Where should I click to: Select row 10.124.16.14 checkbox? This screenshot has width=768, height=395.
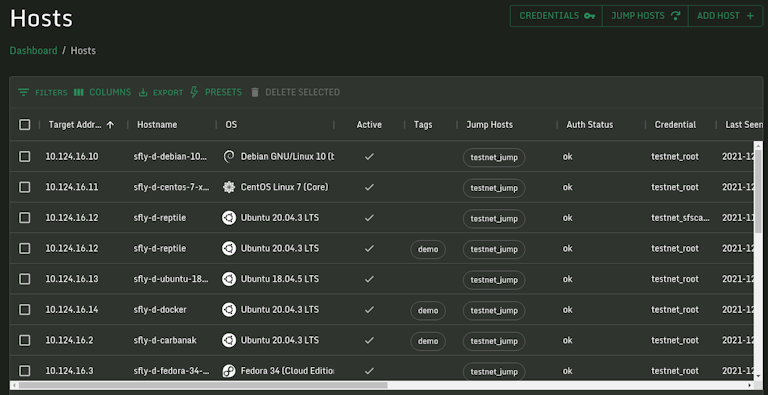coord(24,310)
